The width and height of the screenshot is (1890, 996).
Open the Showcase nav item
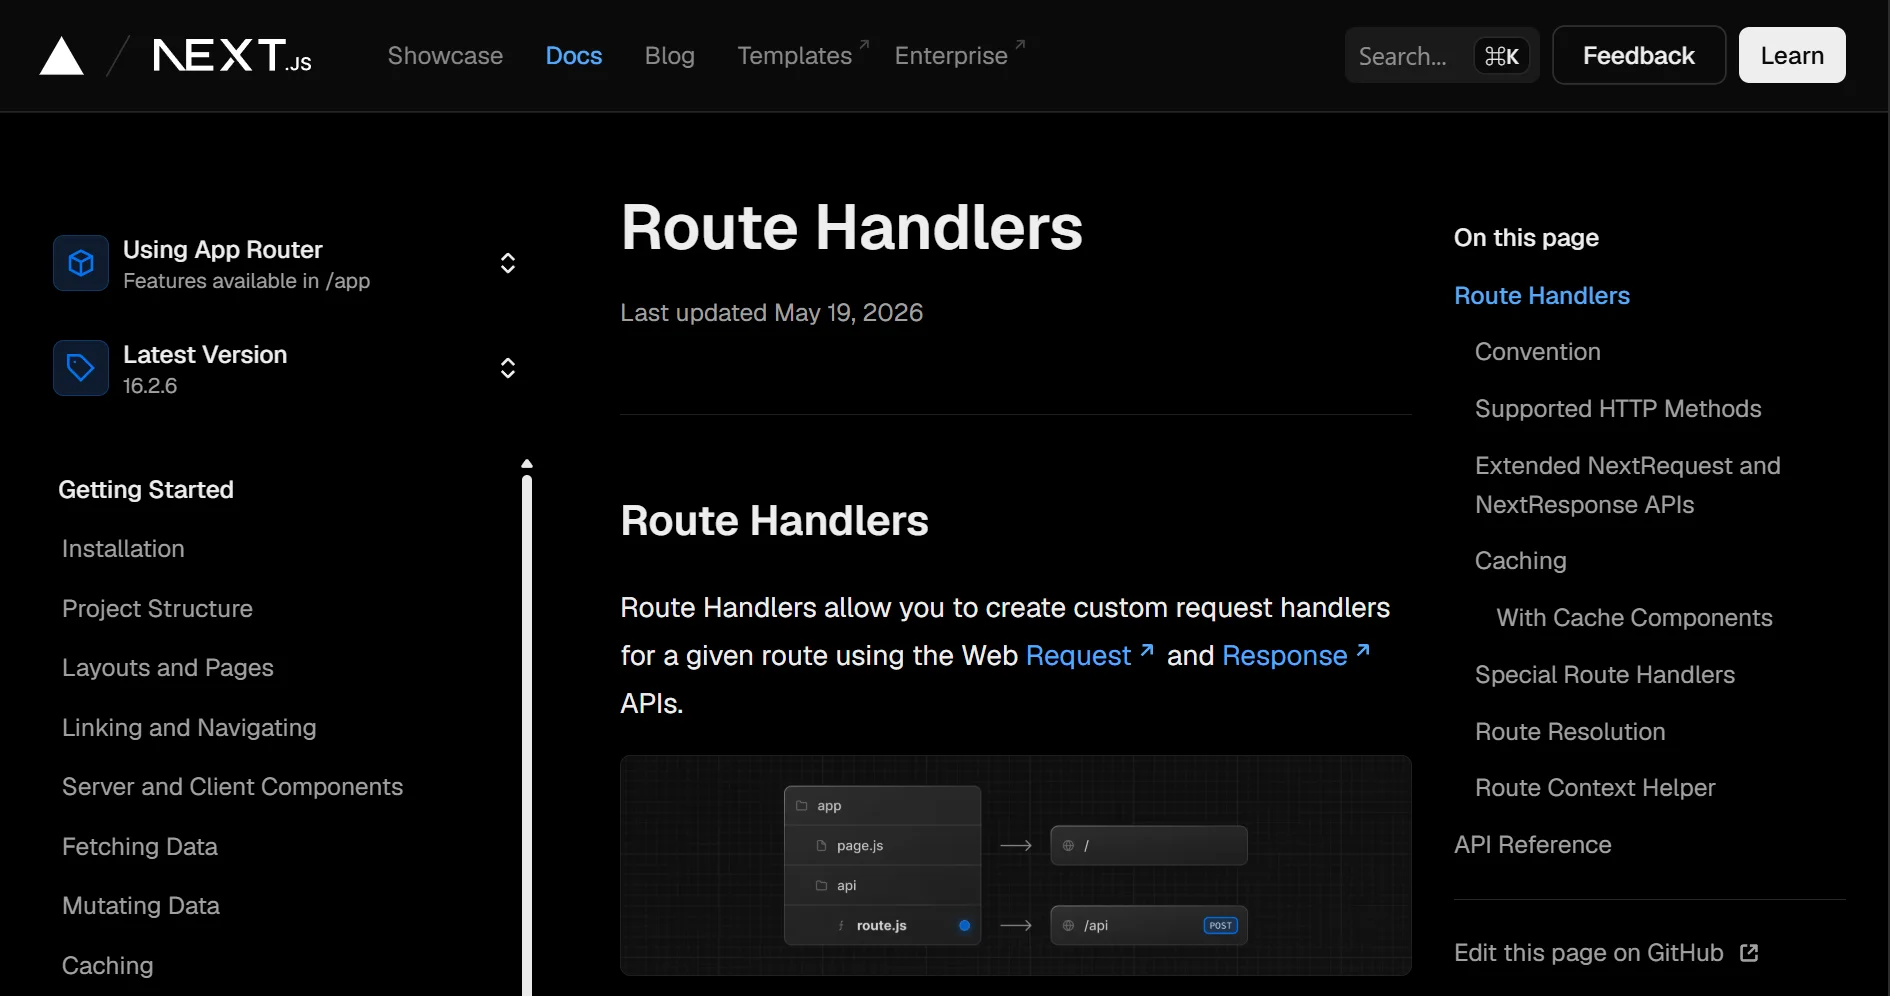point(445,56)
